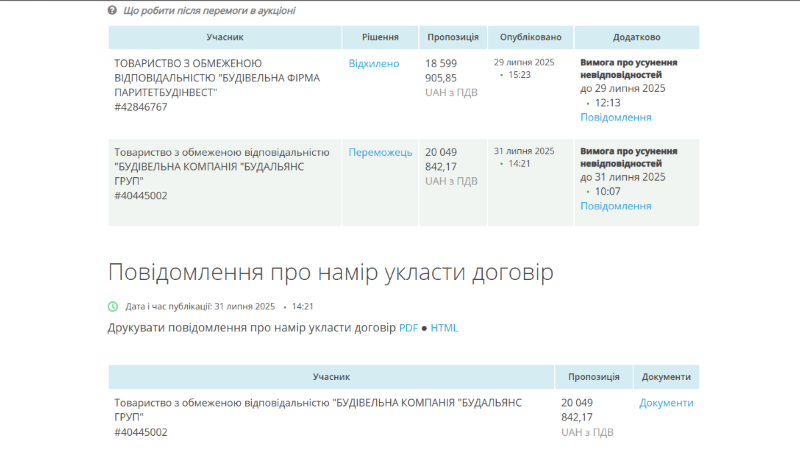
Task: Click the green clock icon by publication date
Action: [113, 306]
